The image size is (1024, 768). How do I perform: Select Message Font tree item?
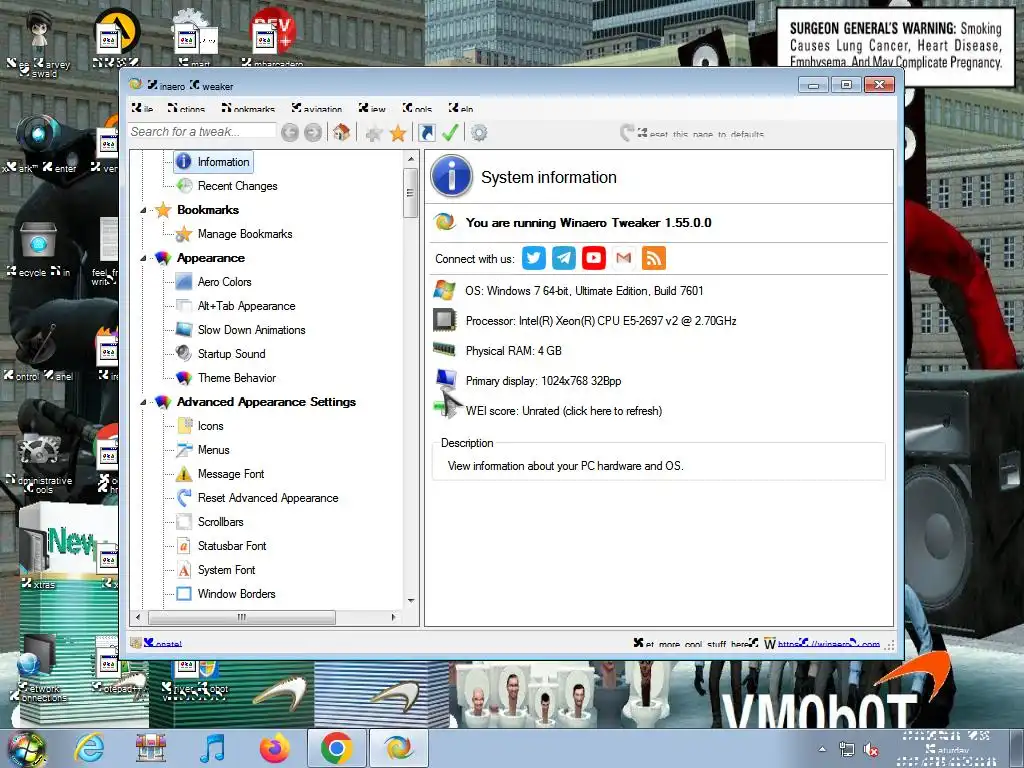pos(231,474)
